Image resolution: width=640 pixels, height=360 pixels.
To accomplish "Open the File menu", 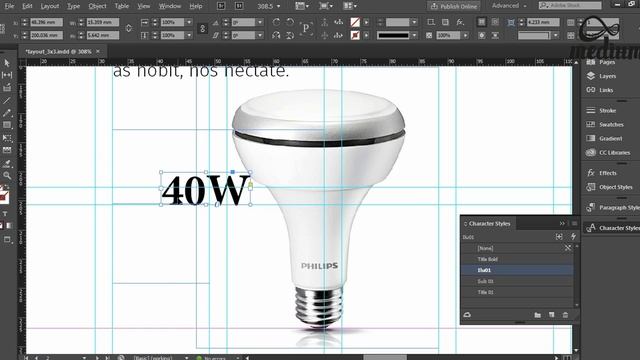I will pyautogui.click(x=9, y=6).
